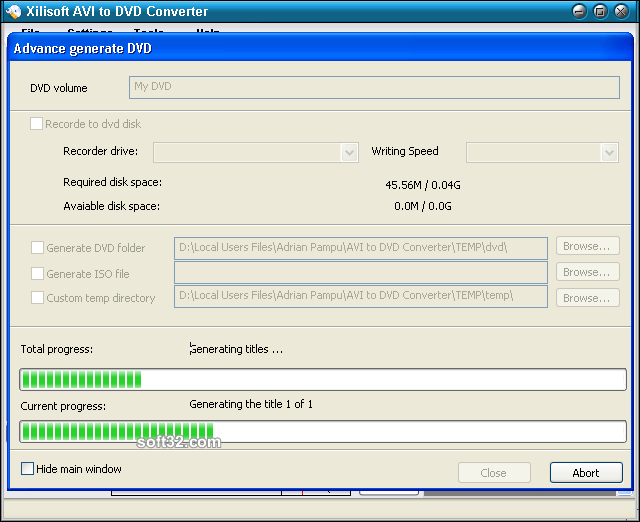Maximize the Xilisoft AVI to DVD Converter window
640x522 pixels.
(600, 11)
